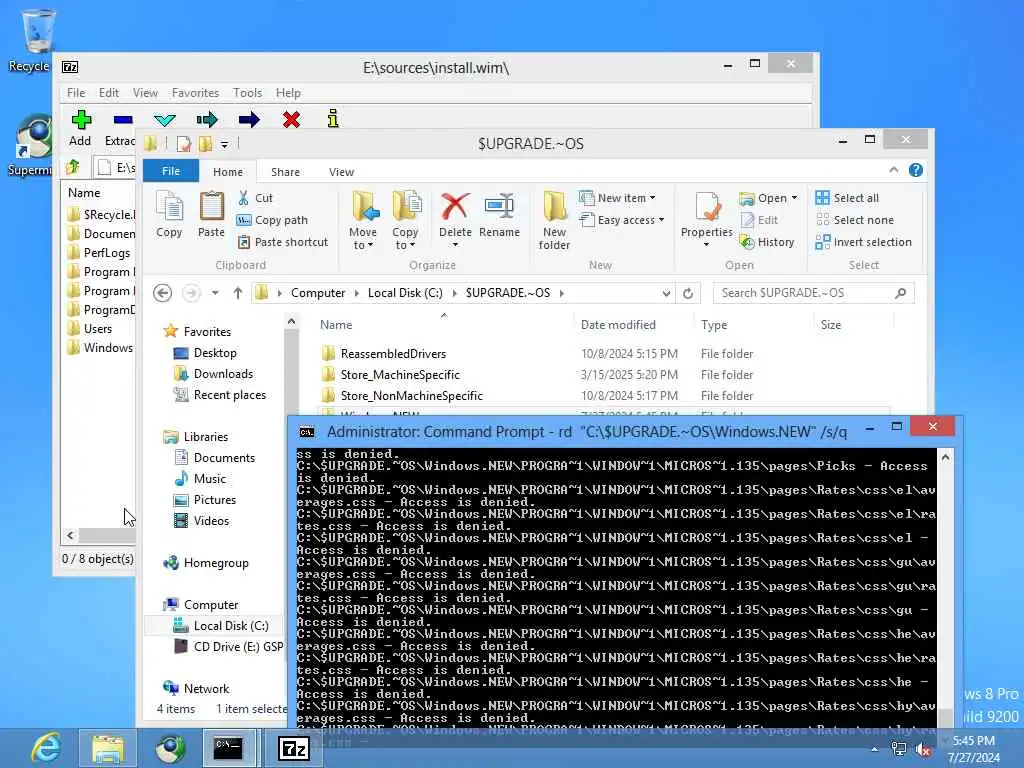Click Select none in the ribbon

coord(855,220)
